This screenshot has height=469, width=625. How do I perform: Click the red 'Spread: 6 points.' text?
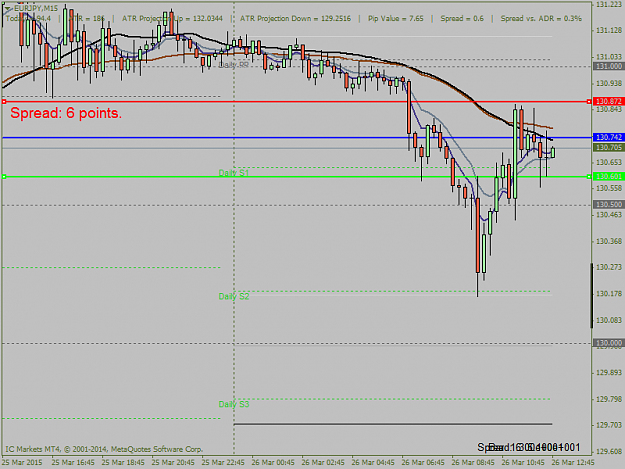66,113
